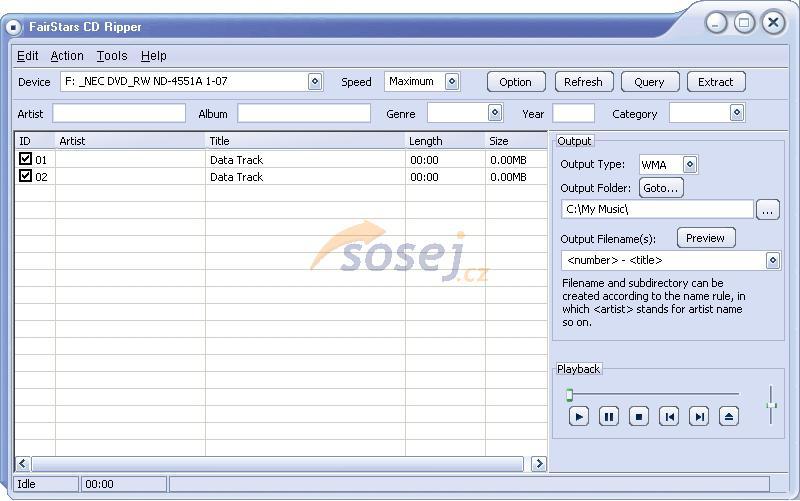Pause playback with the Pause button
This screenshot has width=800, height=501.
pos(609,417)
